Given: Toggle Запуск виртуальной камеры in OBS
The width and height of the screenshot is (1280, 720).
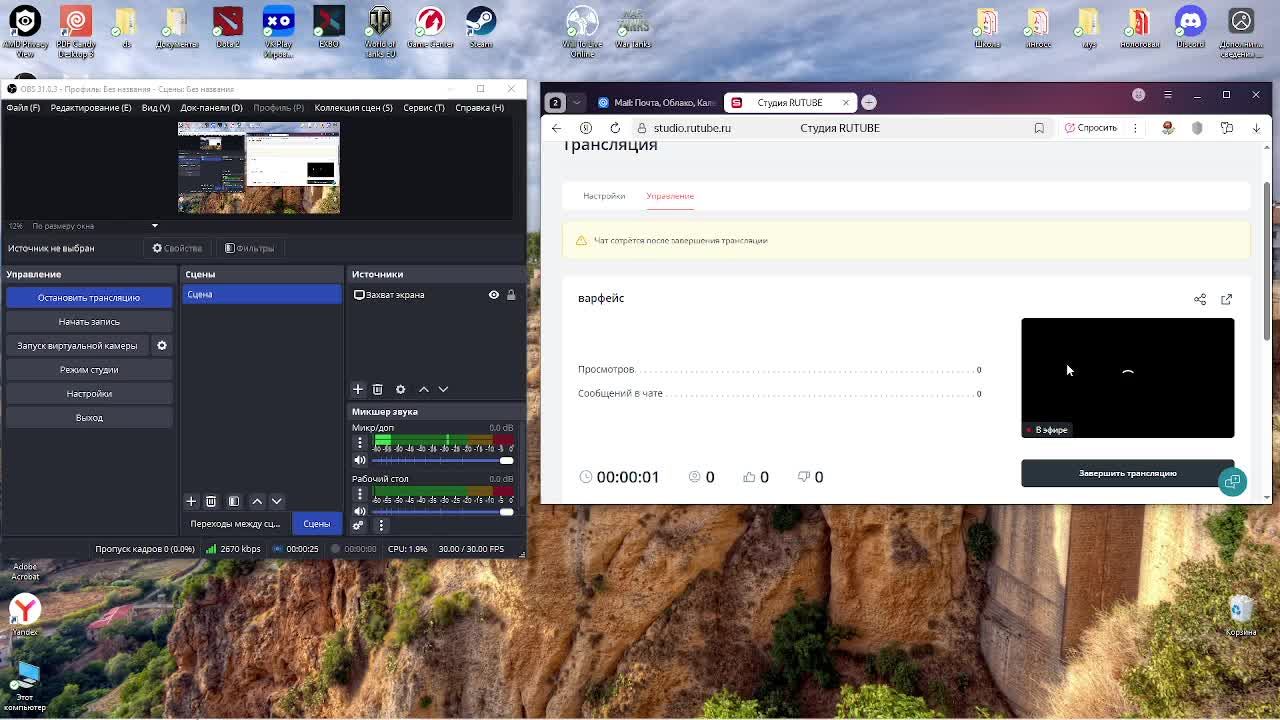Looking at the screenshot, I should (77, 346).
